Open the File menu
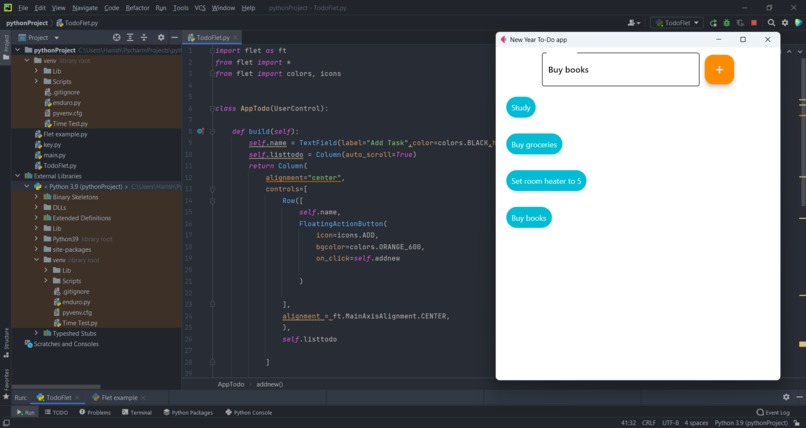The height and width of the screenshot is (428, 806). (x=23, y=8)
